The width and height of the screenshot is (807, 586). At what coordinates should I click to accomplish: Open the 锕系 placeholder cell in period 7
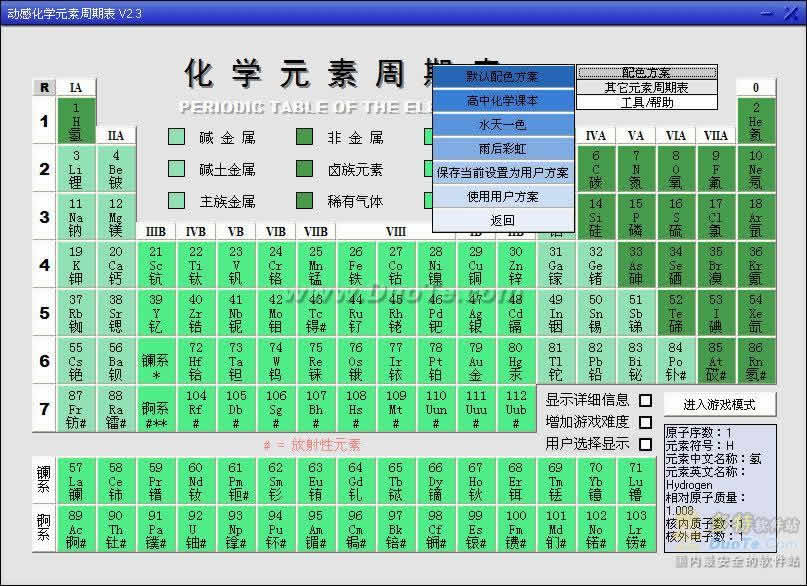coord(156,409)
